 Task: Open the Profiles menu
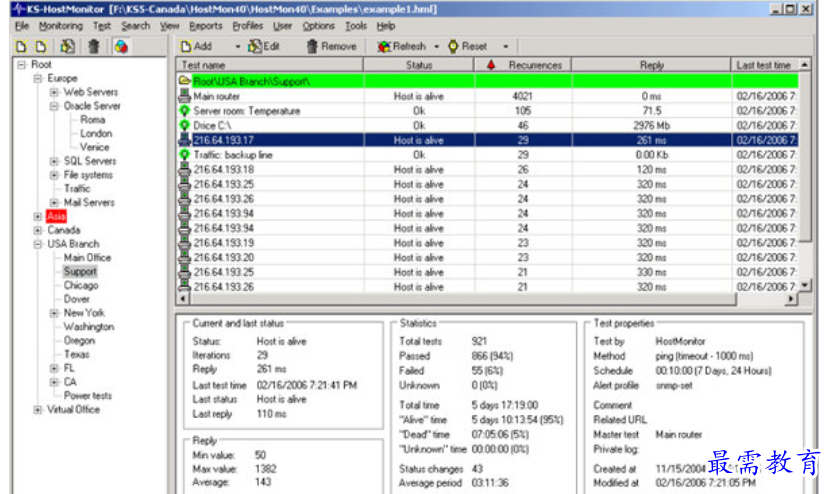(x=247, y=26)
